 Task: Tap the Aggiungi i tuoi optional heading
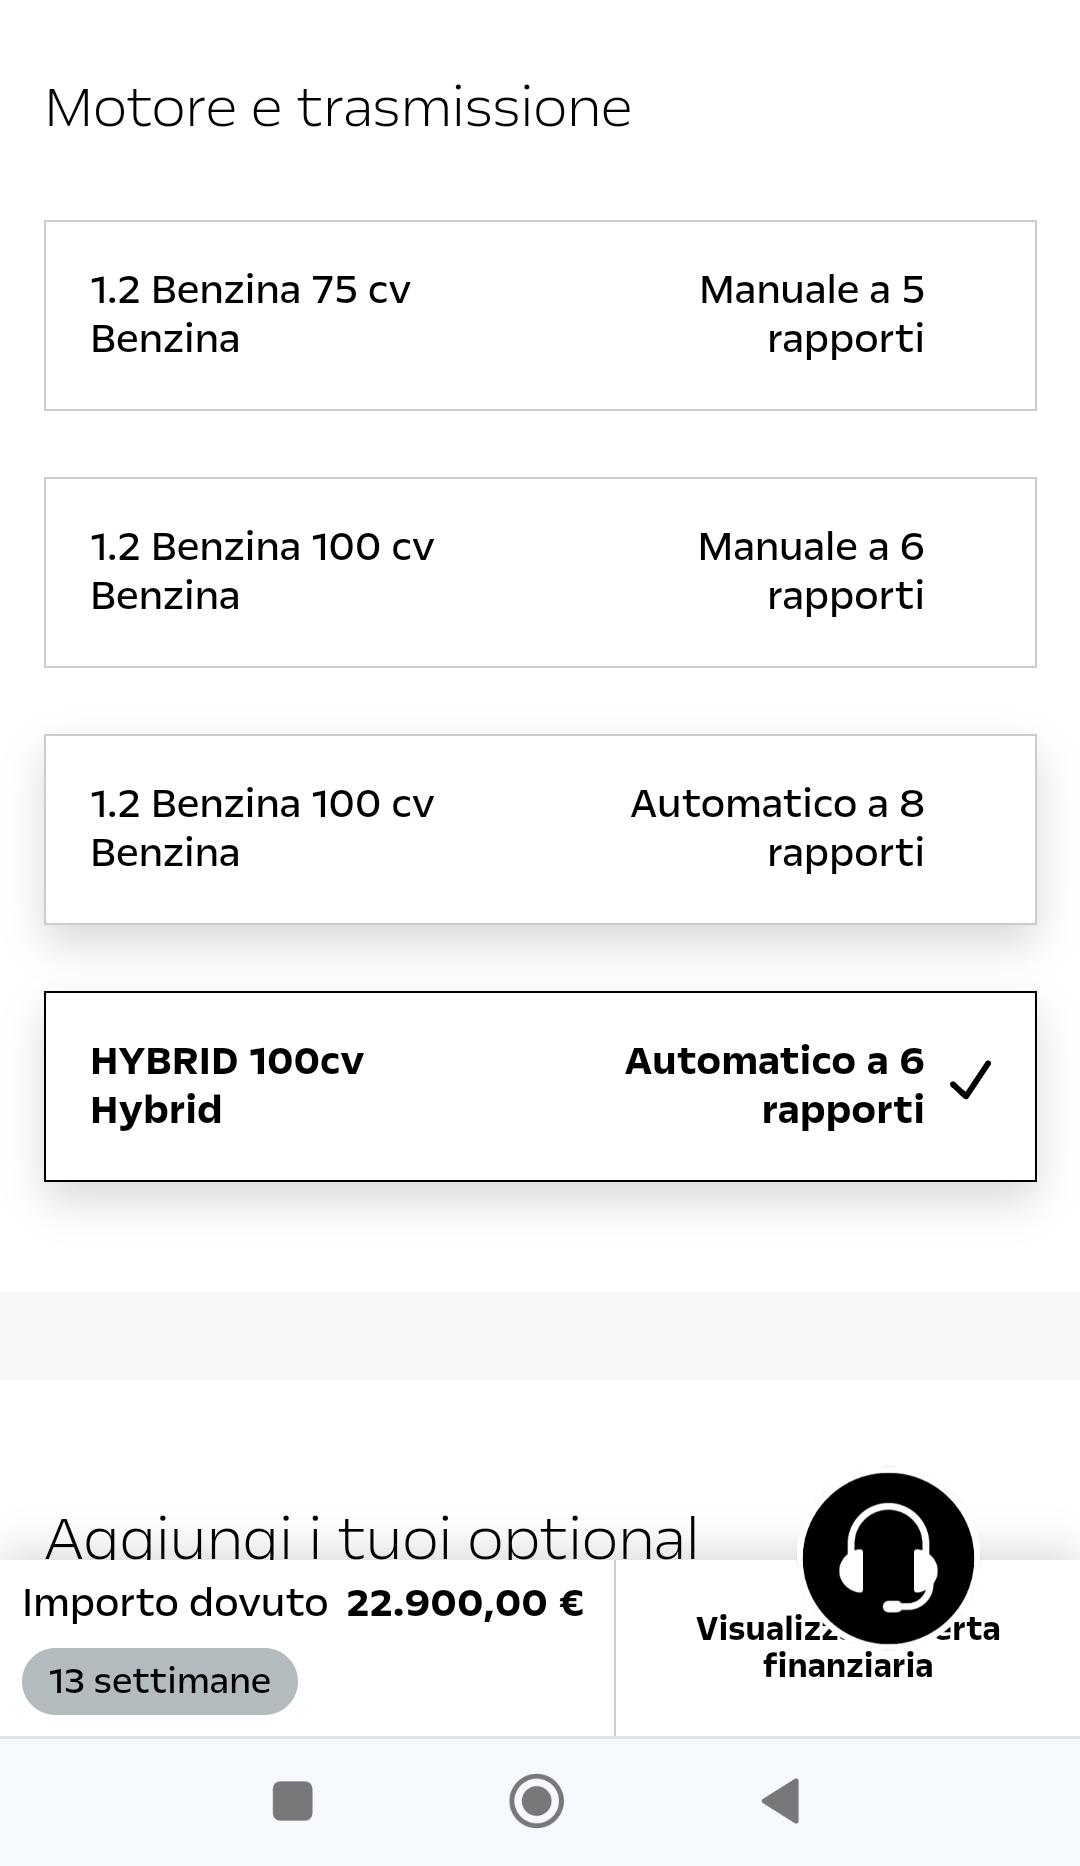[x=371, y=1537]
